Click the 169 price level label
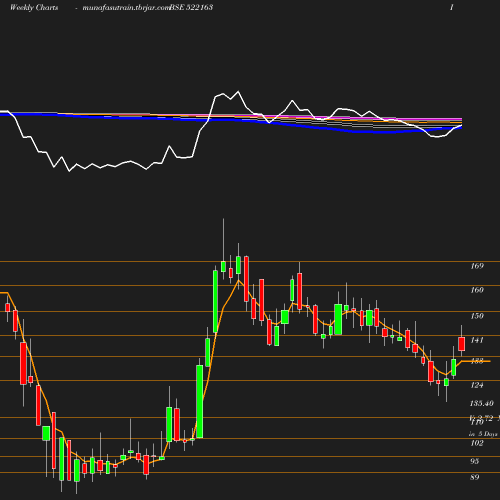 point(477,266)
